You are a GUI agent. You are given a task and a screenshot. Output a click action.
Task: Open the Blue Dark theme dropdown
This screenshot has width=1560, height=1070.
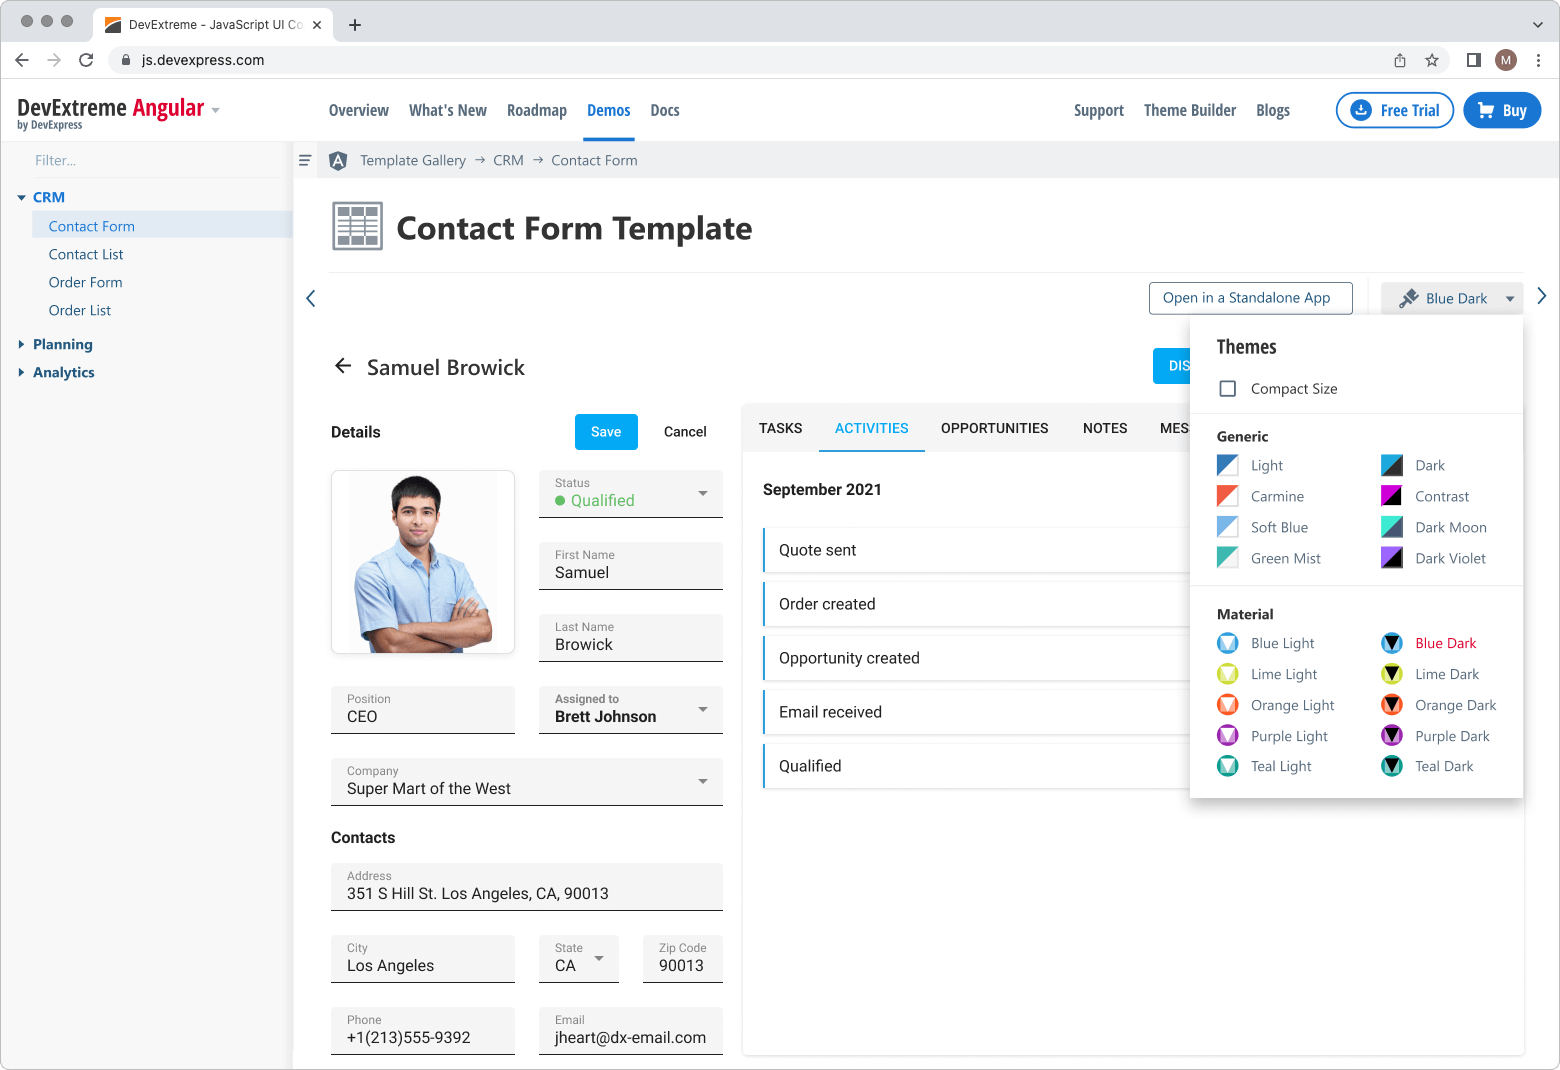pyautogui.click(x=1452, y=298)
